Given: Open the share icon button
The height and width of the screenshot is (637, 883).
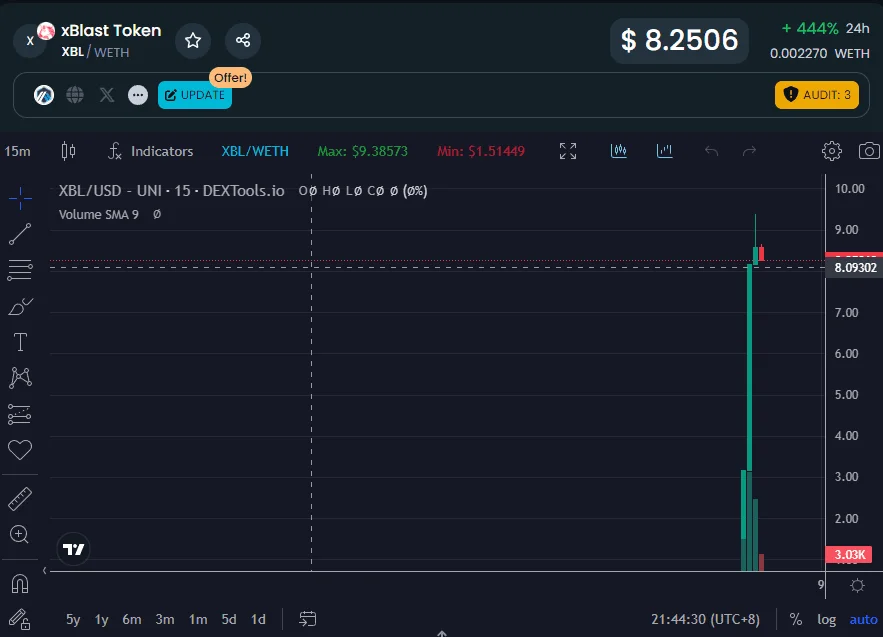Looking at the screenshot, I should pyautogui.click(x=243, y=41).
